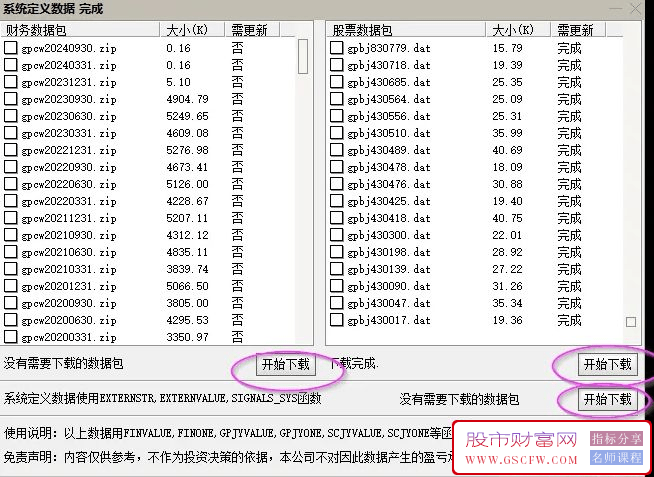Toggle checkbox for gpcw20210930.zip
Screen dimensions: 654x477
point(11,235)
